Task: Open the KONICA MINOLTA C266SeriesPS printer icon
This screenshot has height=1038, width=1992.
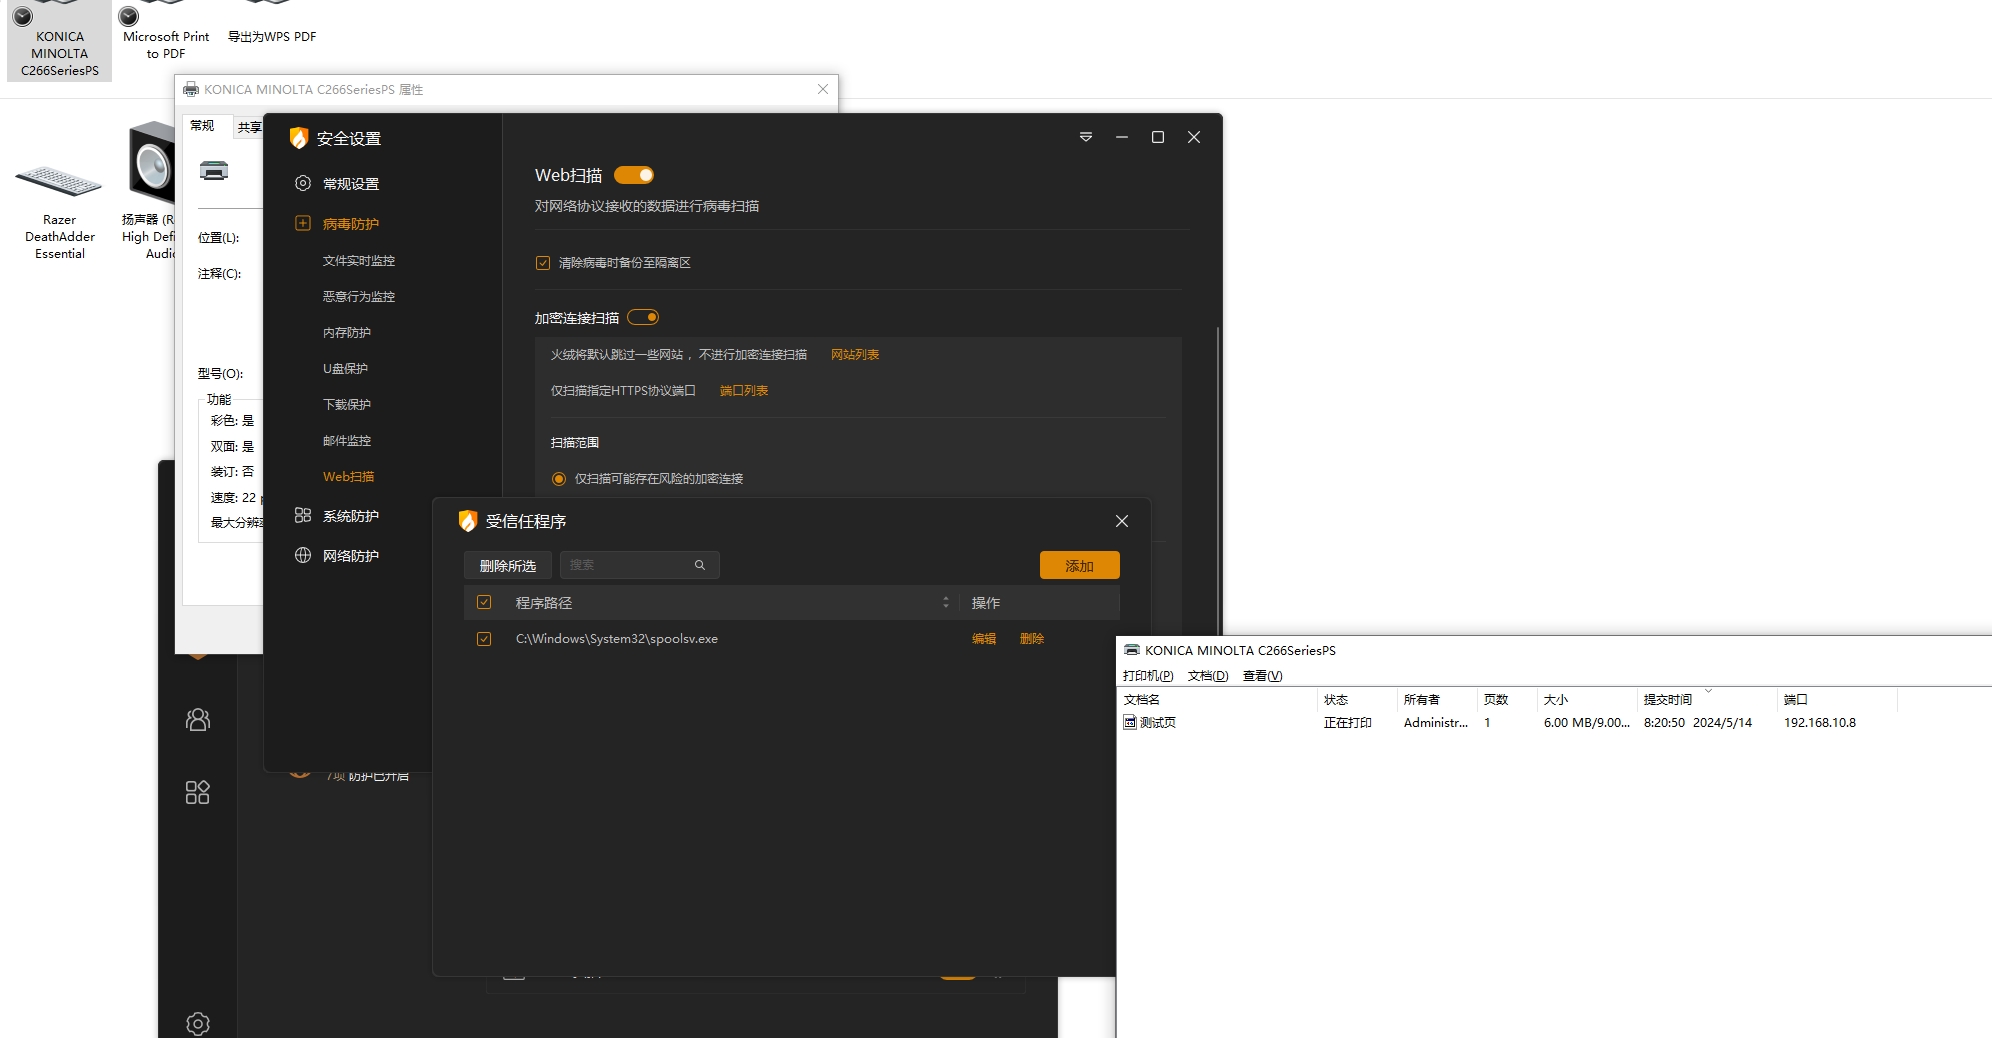Action: coord(60,40)
